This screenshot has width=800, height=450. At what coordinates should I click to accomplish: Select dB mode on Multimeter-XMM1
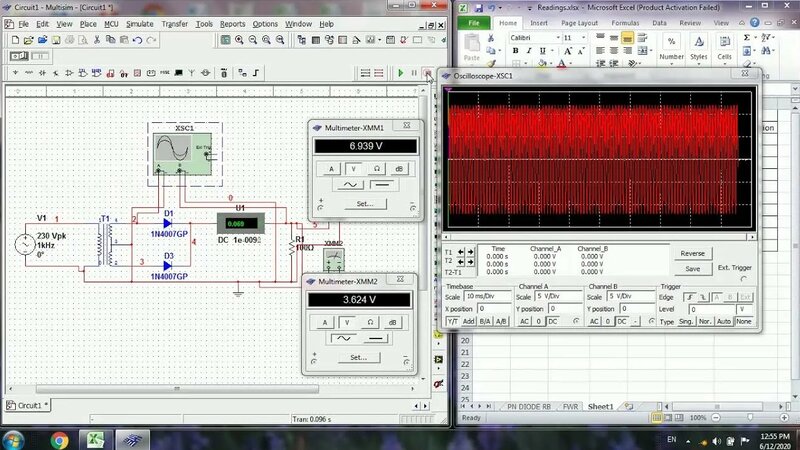tap(399, 169)
